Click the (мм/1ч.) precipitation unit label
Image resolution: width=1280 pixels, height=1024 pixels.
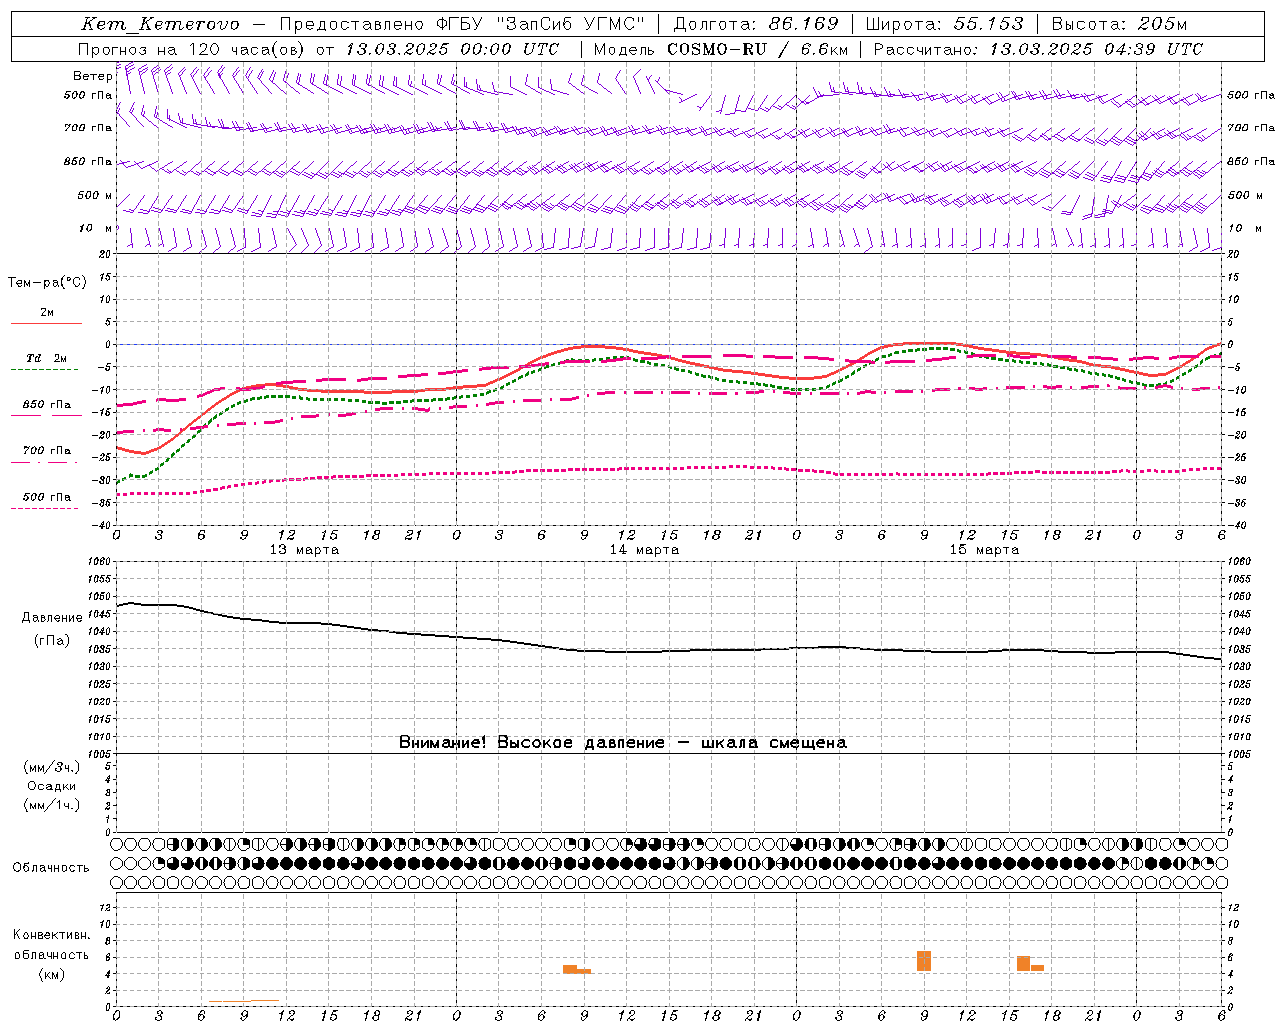coord(52,805)
